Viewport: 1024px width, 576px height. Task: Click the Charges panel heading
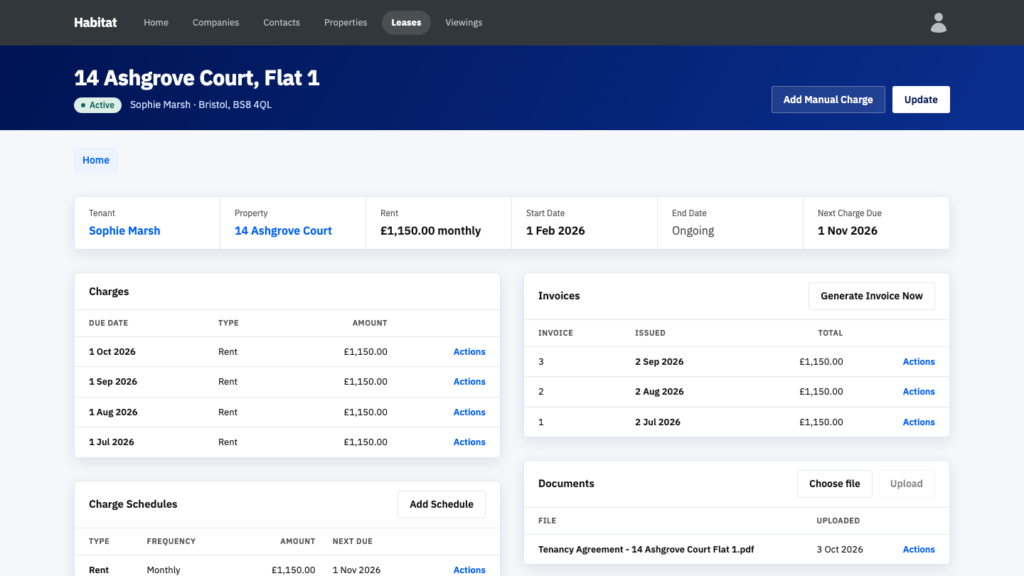click(x=109, y=291)
